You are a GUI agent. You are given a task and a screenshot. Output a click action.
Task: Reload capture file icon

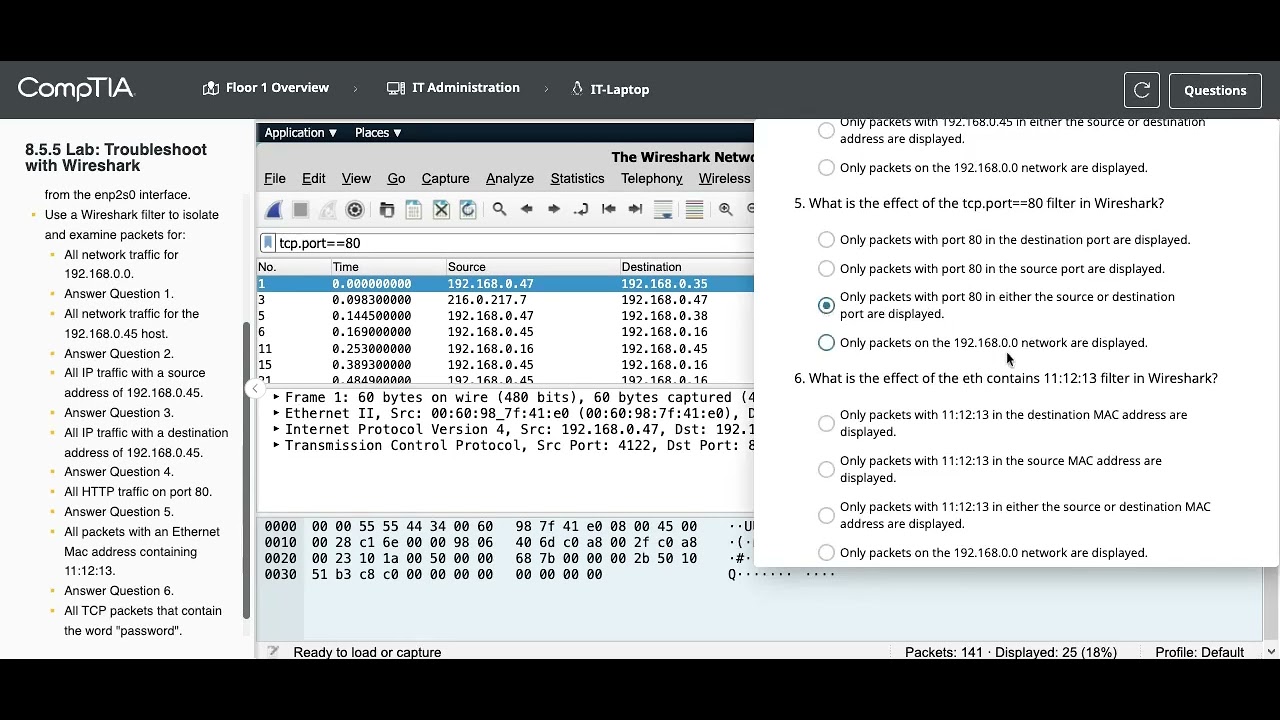[x=468, y=210]
